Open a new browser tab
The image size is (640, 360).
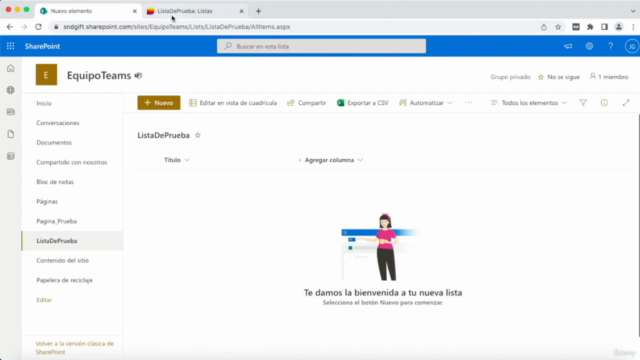(258, 11)
